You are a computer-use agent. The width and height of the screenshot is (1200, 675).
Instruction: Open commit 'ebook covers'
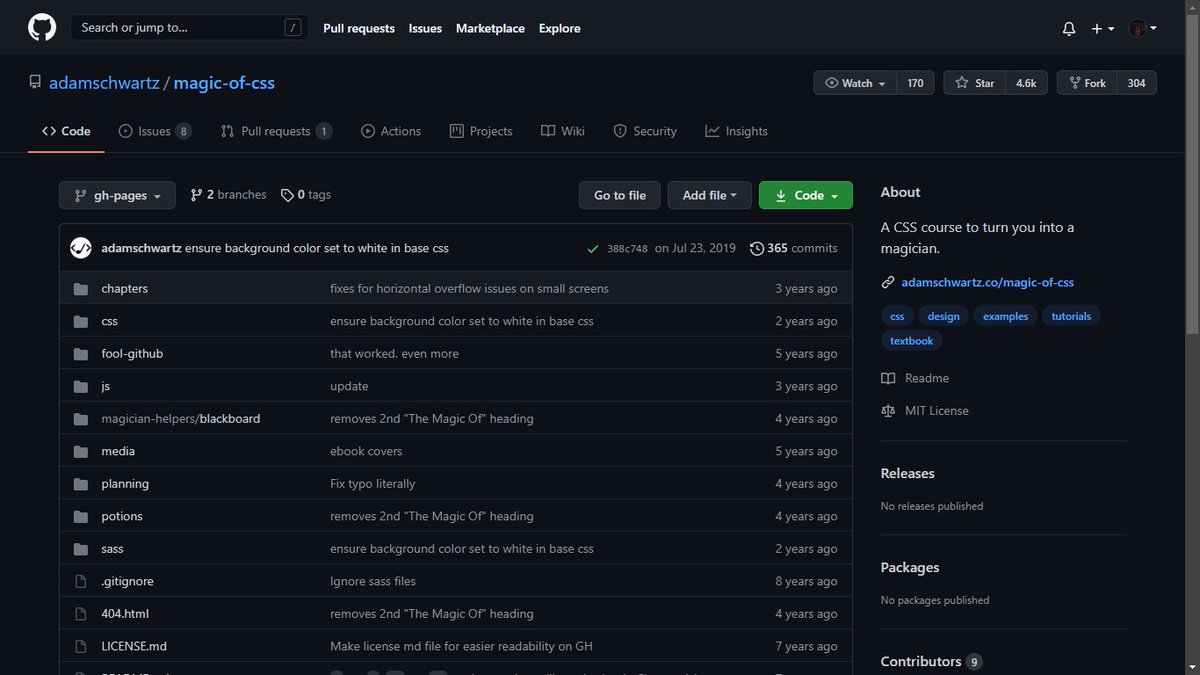tap(366, 451)
